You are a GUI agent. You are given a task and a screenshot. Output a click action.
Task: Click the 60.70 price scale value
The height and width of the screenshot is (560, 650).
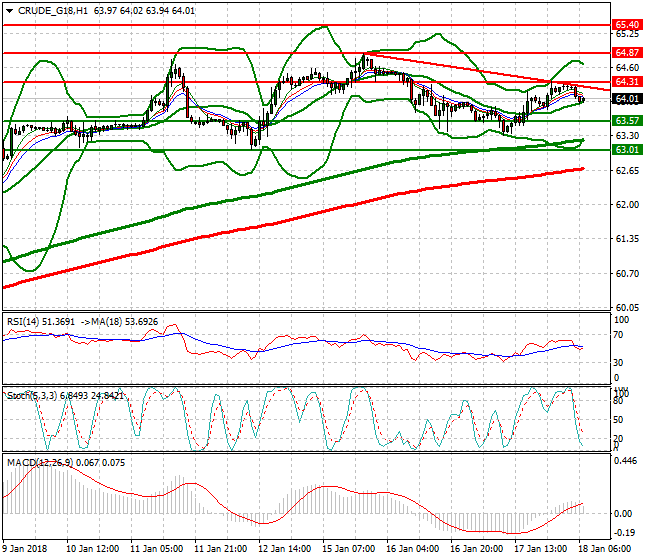pyautogui.click(x=627, y=274)
